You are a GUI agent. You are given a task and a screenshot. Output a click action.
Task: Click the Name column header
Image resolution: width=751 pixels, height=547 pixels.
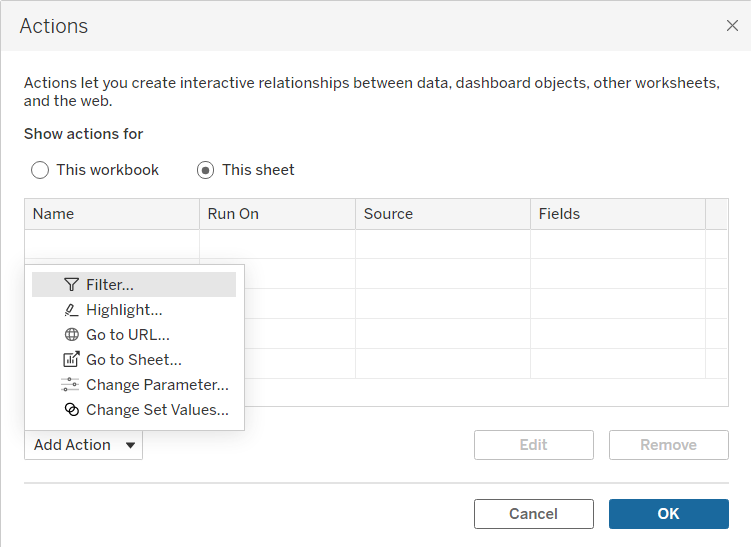coord(112,214)
